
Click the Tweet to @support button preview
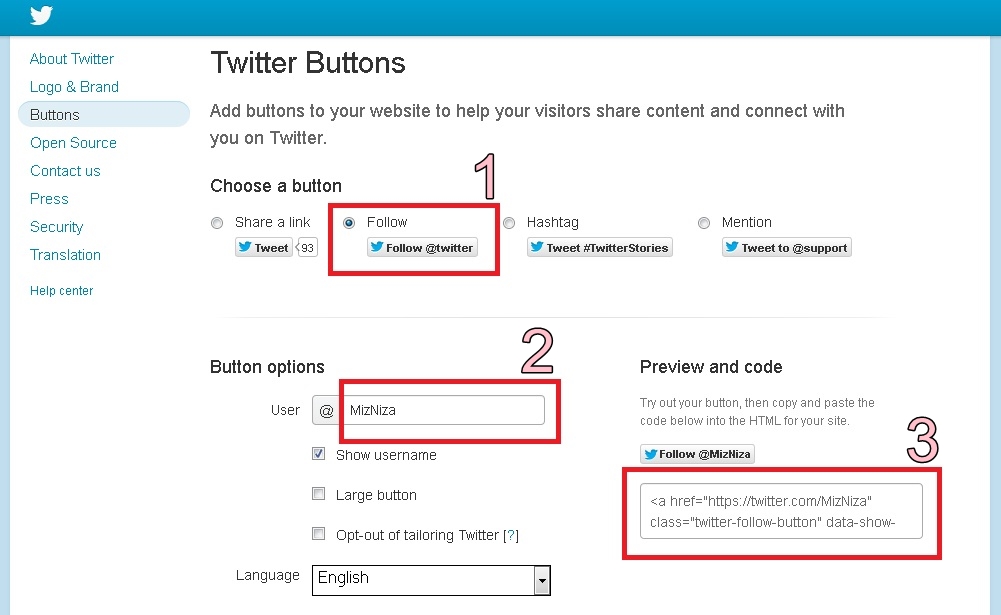[x=786, y=247]
